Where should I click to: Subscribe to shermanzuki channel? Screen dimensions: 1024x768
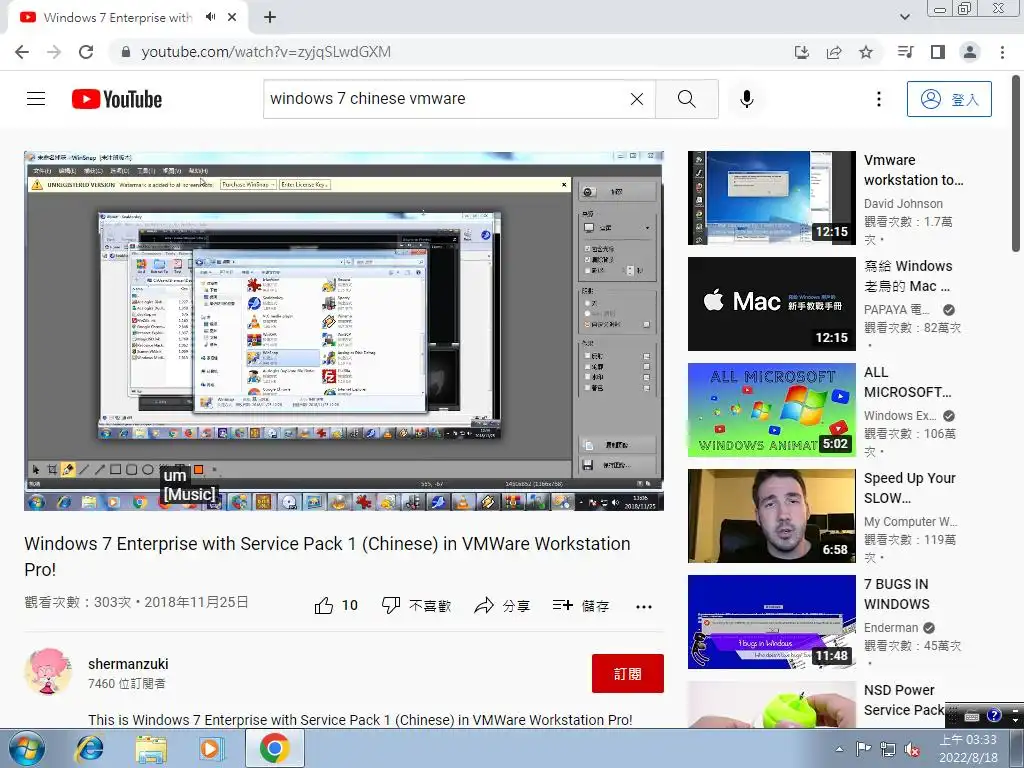(x=628, y=673)
